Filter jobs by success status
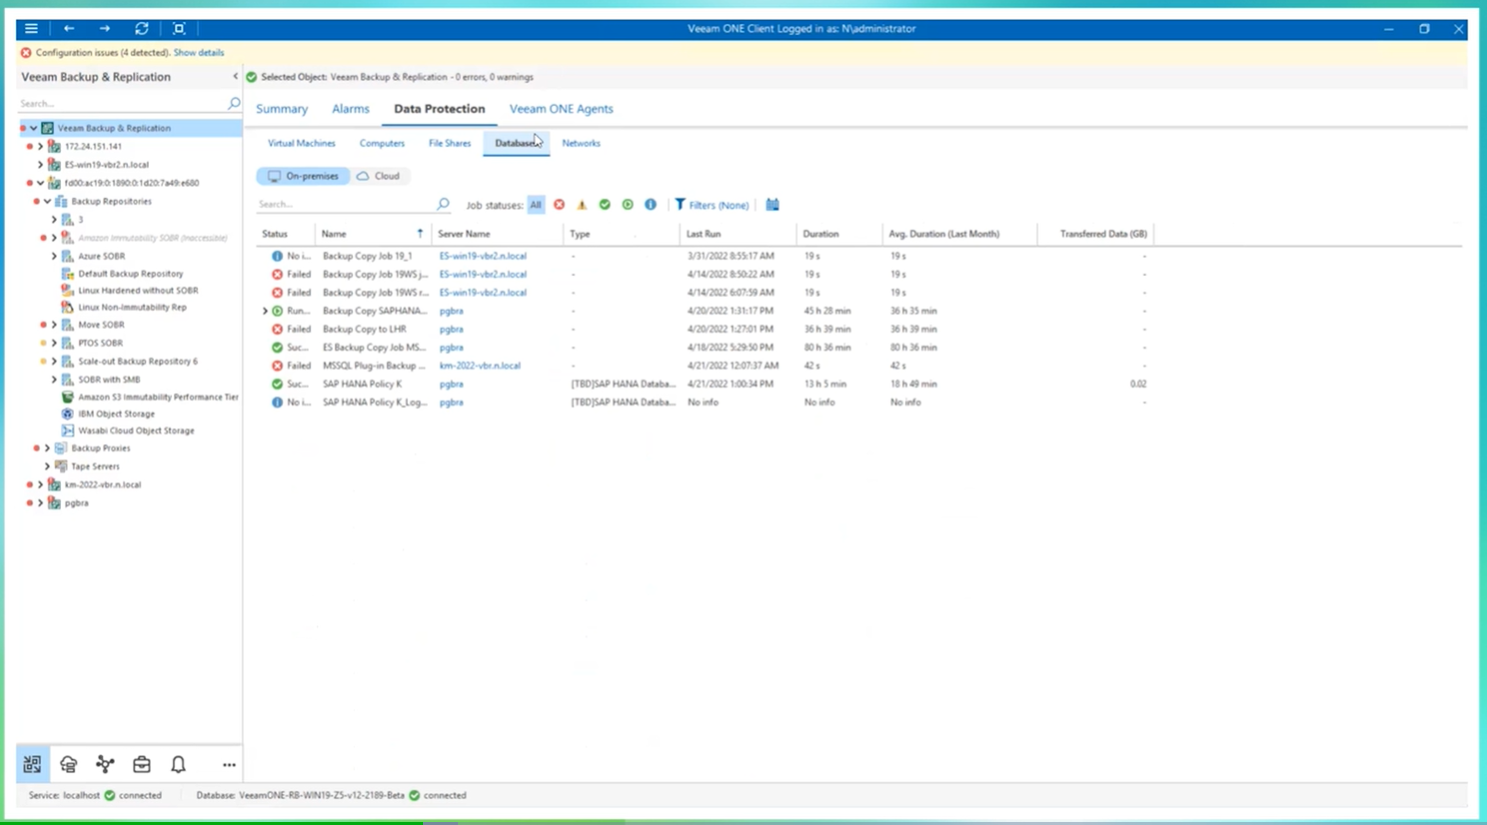This screenshot has height=825, width=1487. pyautogui.click(x=605, y=204)
